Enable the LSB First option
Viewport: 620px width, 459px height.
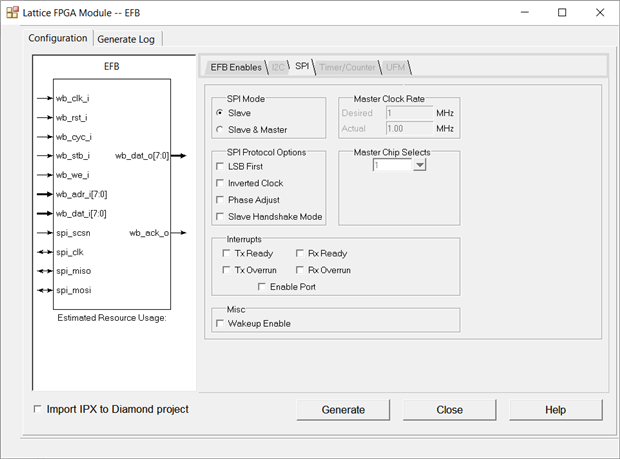(220, 166)
